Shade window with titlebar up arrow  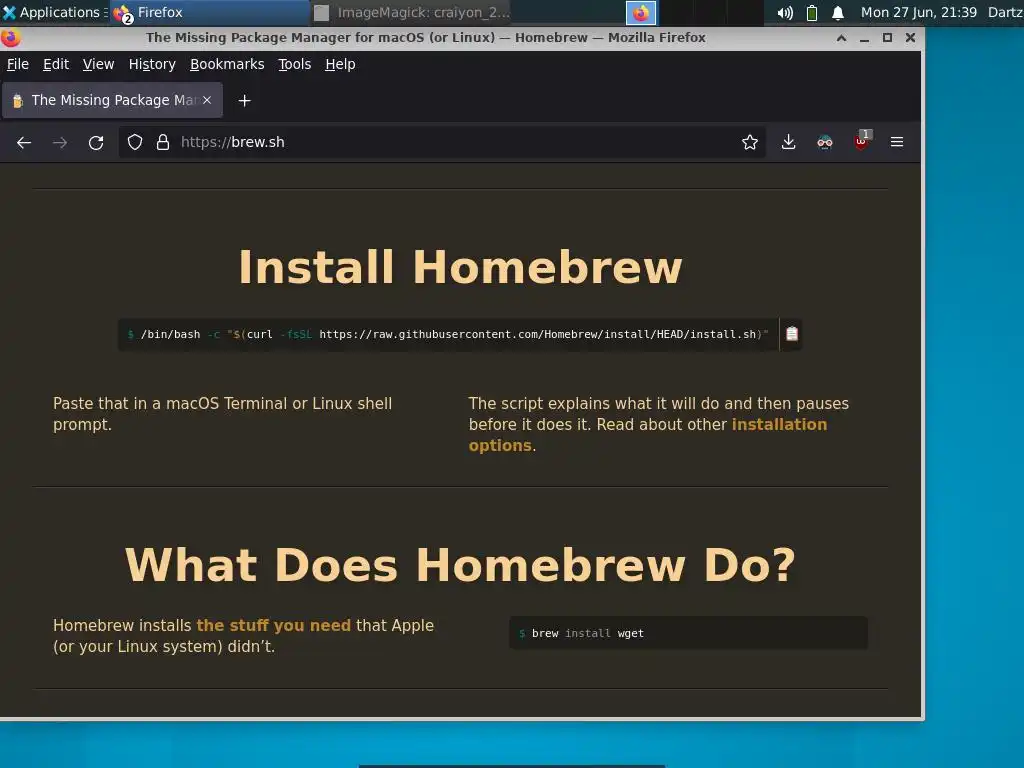point(841,38)
